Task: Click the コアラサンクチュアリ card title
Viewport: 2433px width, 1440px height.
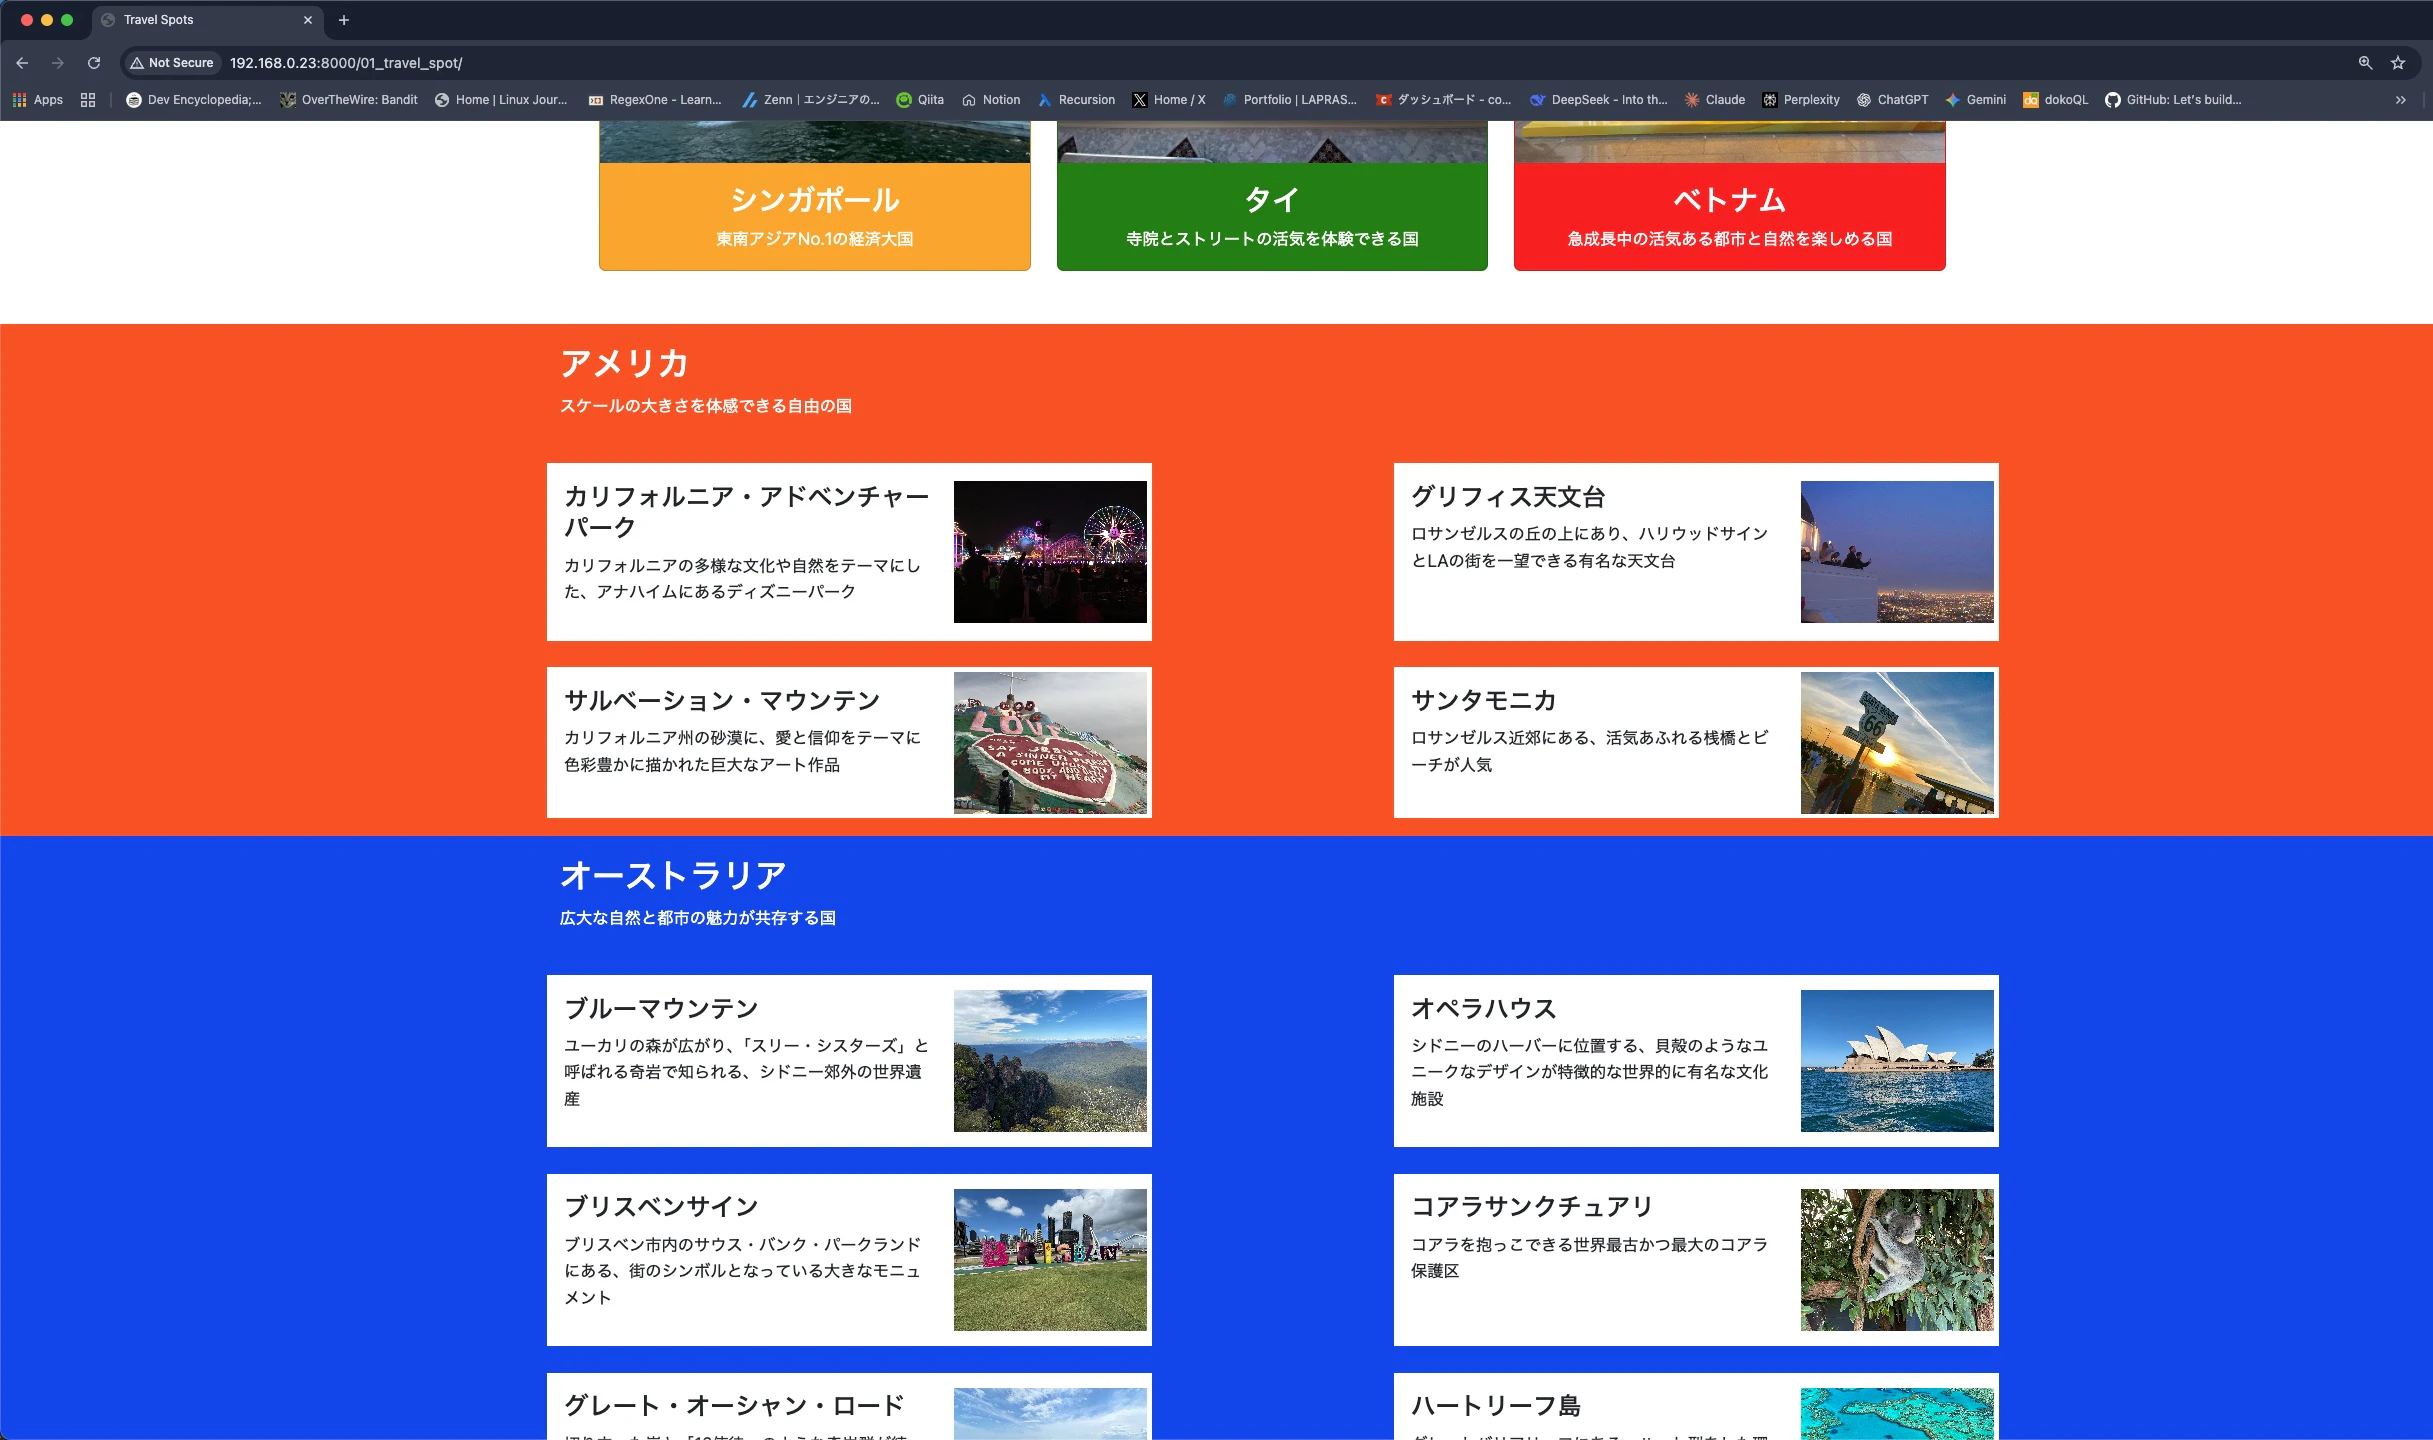Action: (1532, 1206)
